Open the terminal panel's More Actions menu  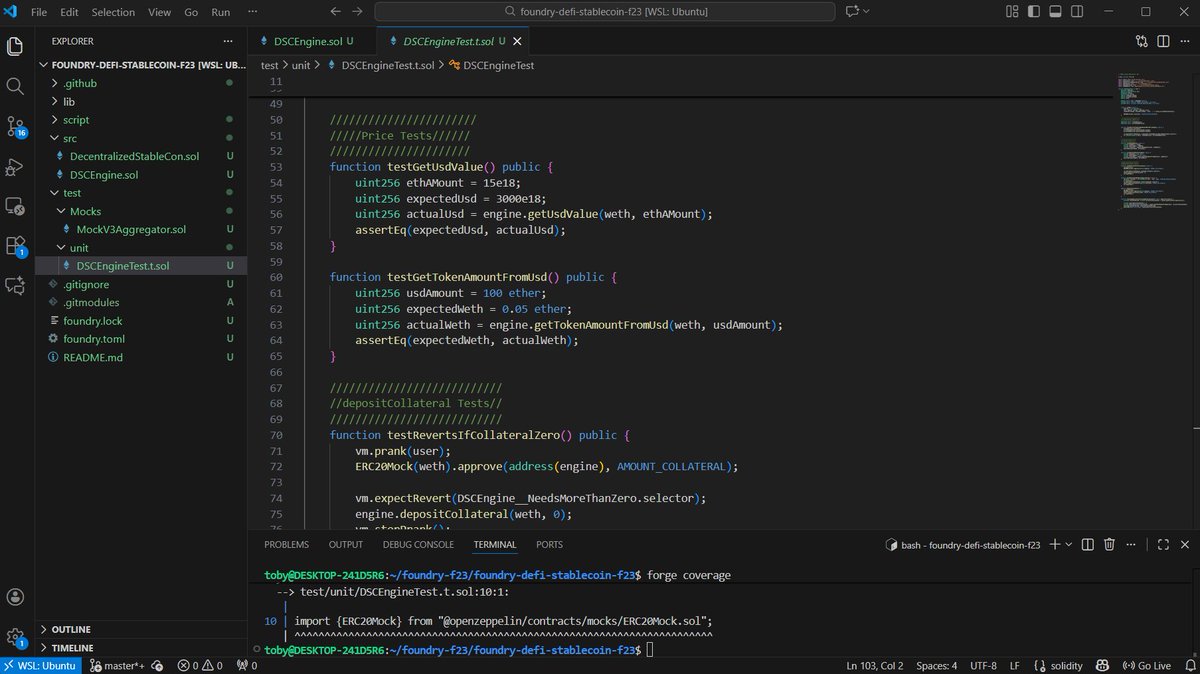coord(1130,544)
